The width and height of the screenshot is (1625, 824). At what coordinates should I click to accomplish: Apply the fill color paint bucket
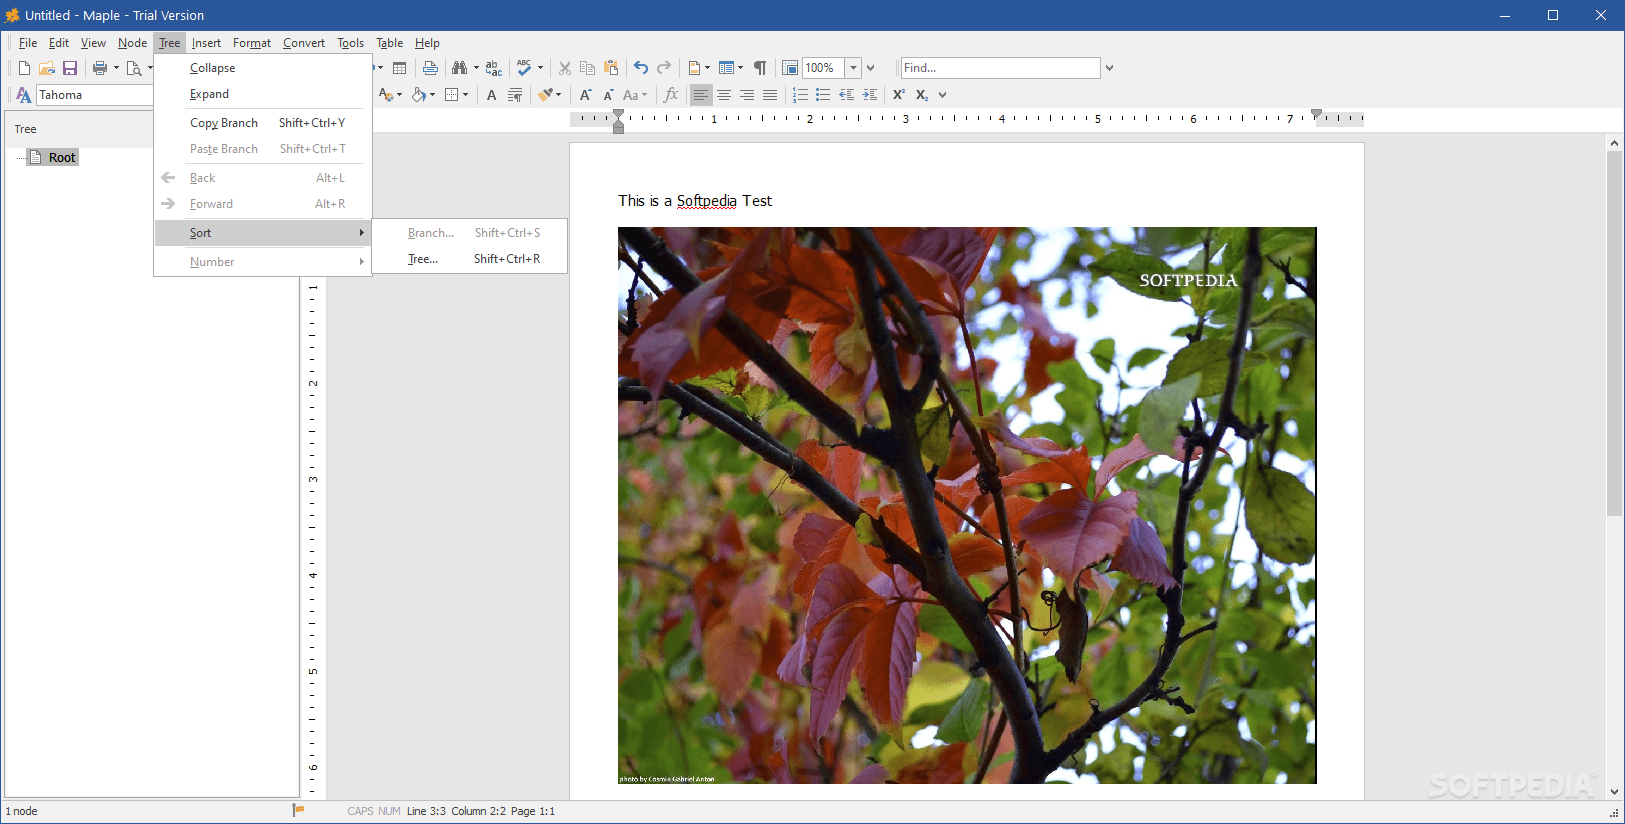[419, 95]
